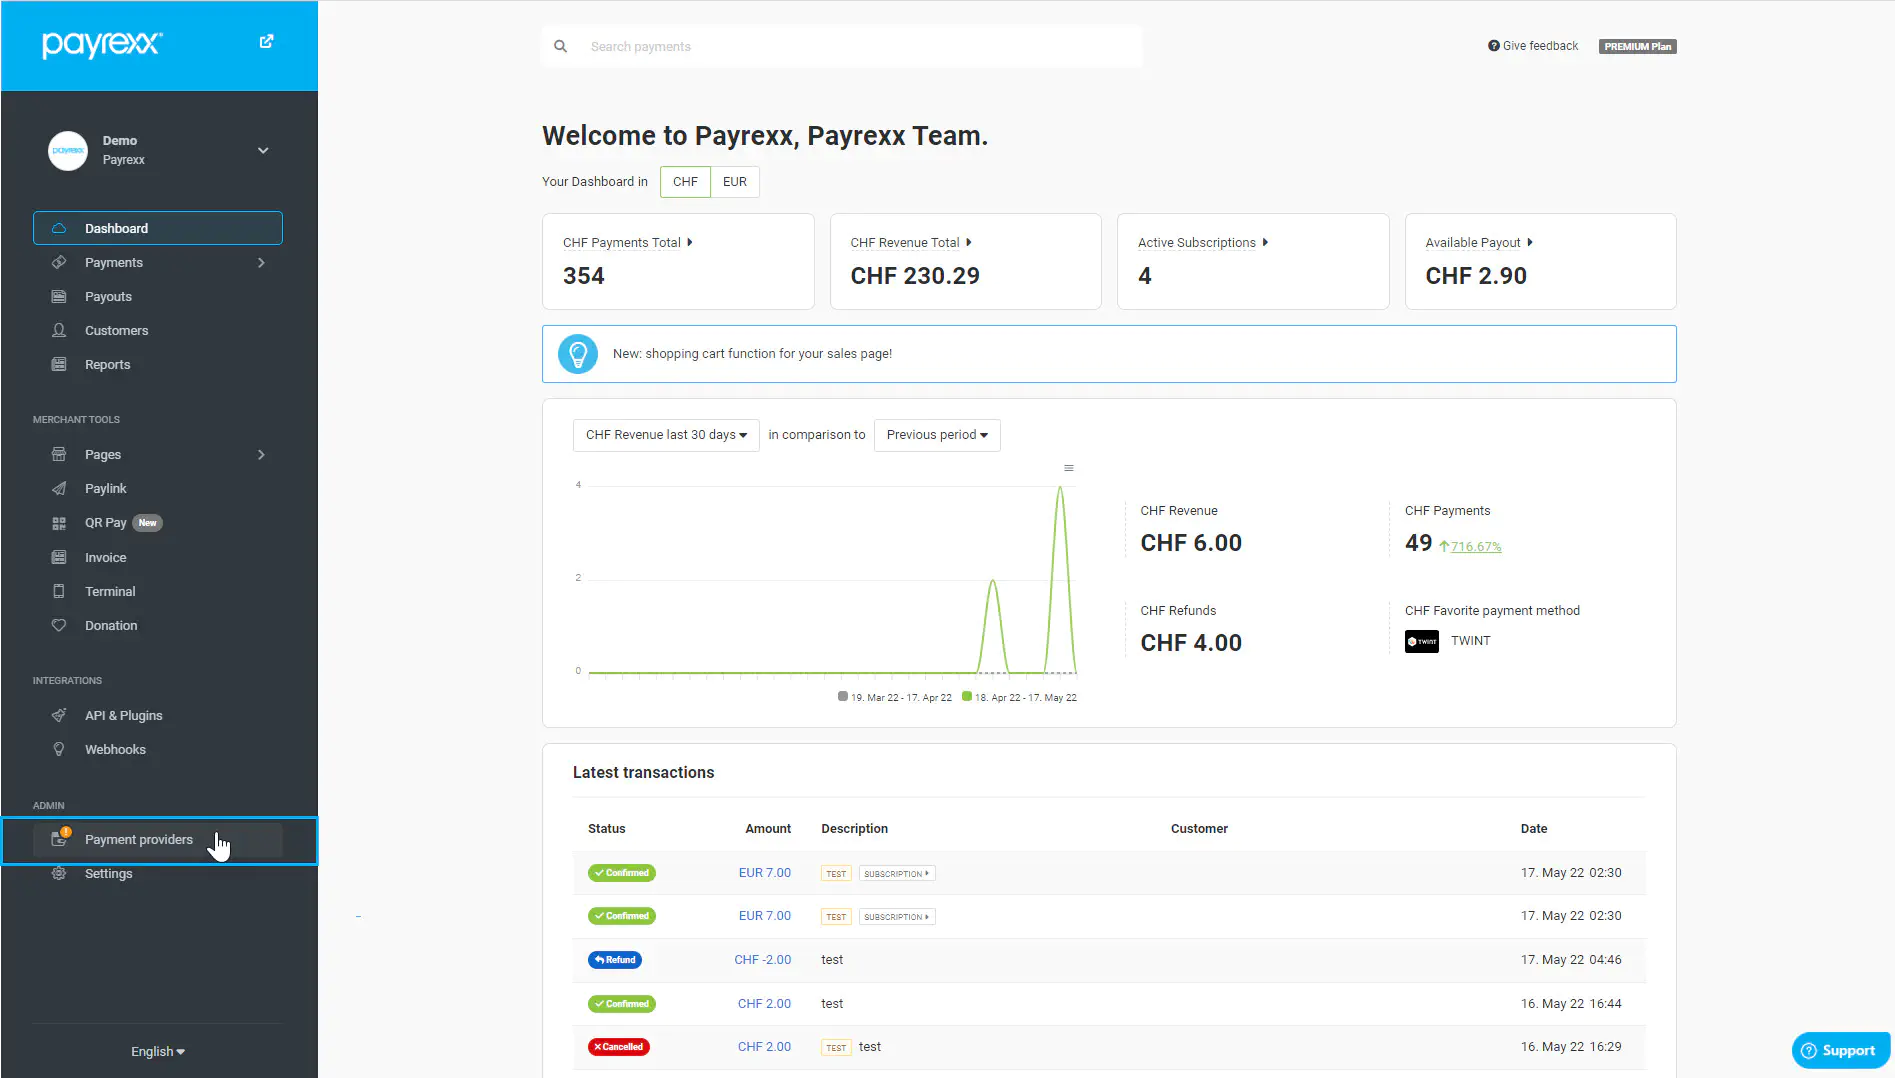Toggle the grey previous period legend series
Viewport: 1895px width, 1078px height.
(843, 697)
